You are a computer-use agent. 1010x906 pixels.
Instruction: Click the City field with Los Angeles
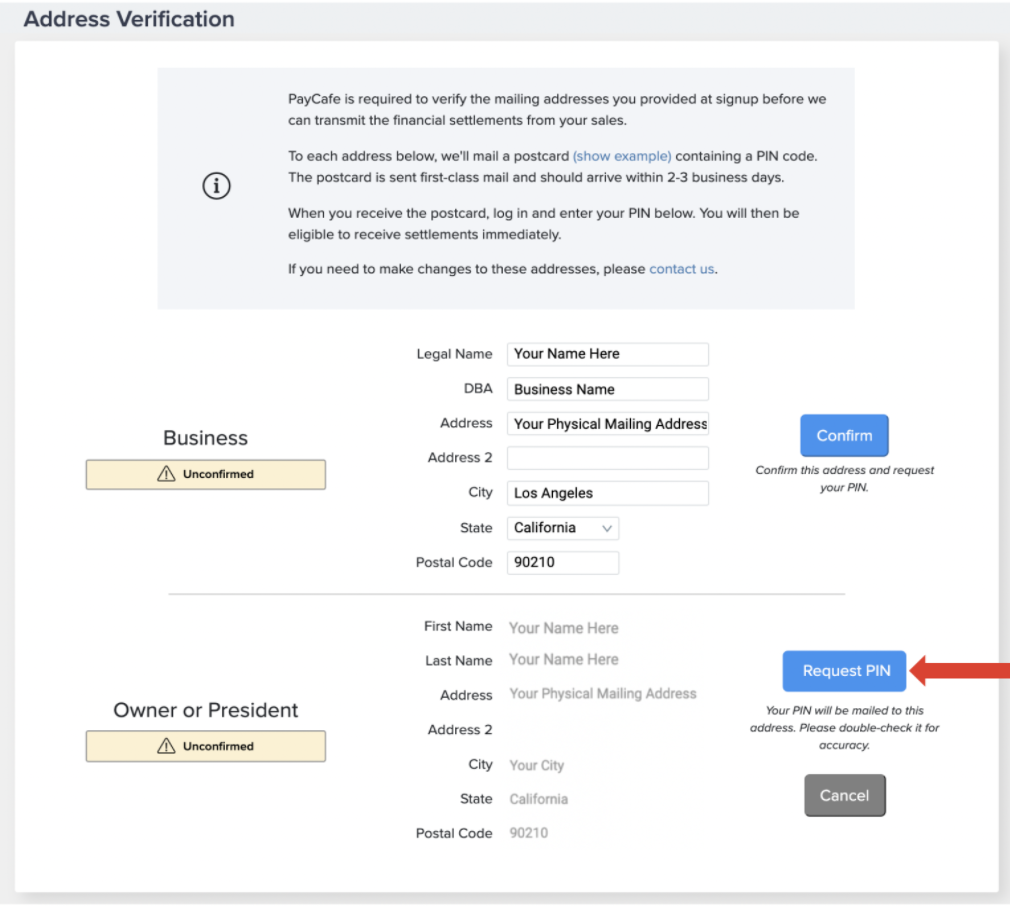607,493
